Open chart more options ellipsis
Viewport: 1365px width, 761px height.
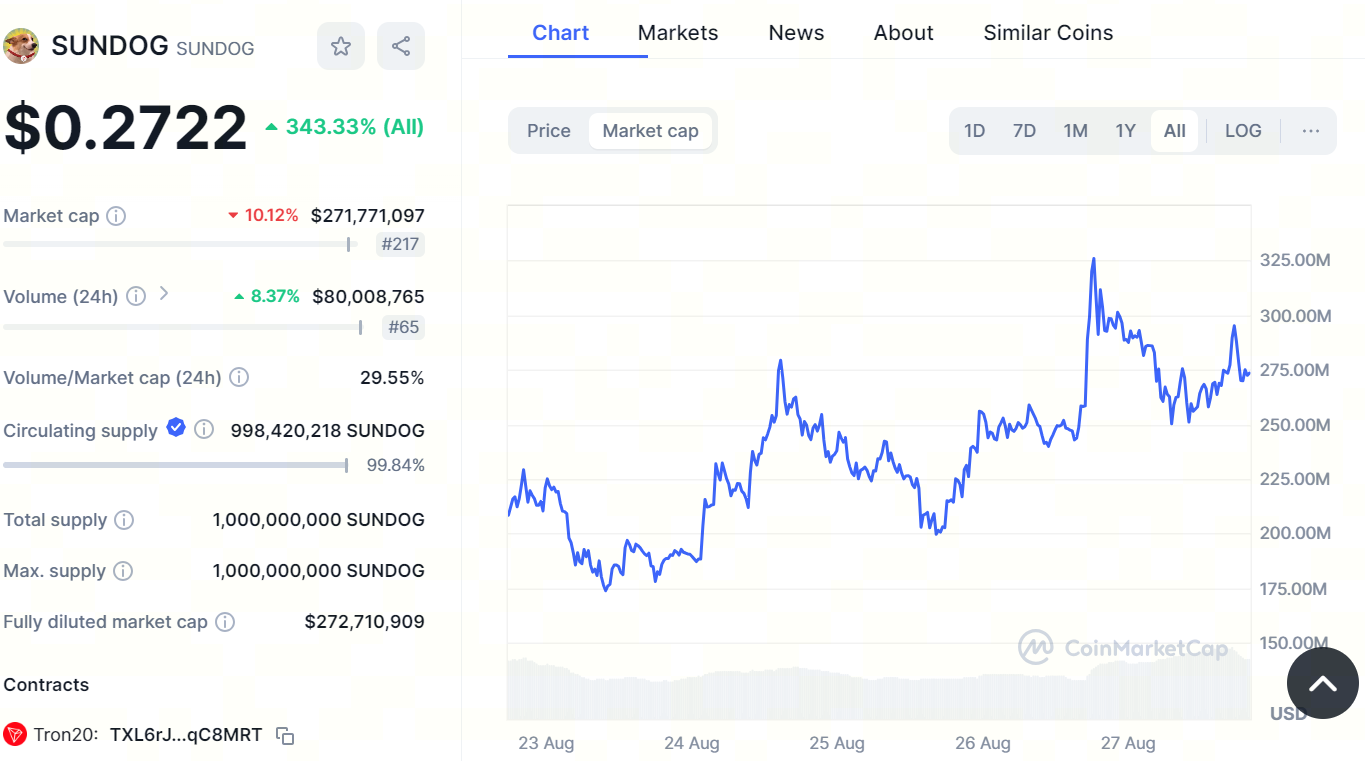[x=1311, y=131]
